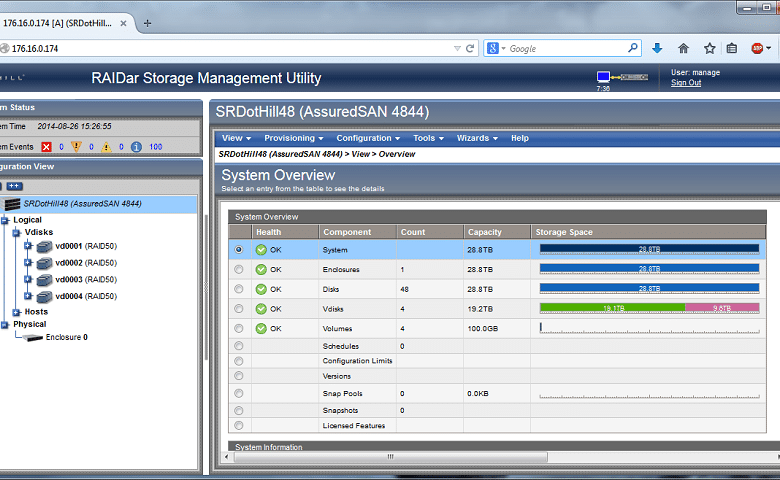Collapse the Physical tree node
The image size is (780, 480).
(x=5, y=324)
